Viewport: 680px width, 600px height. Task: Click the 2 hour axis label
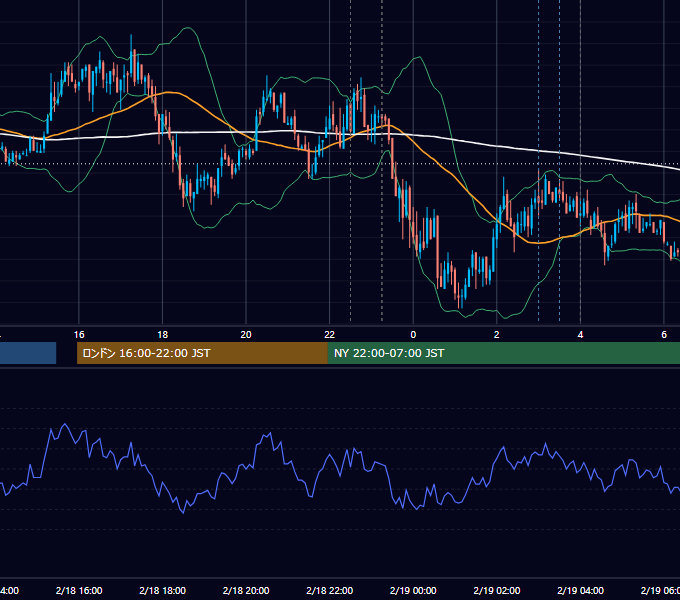click(x=497, y=334)
